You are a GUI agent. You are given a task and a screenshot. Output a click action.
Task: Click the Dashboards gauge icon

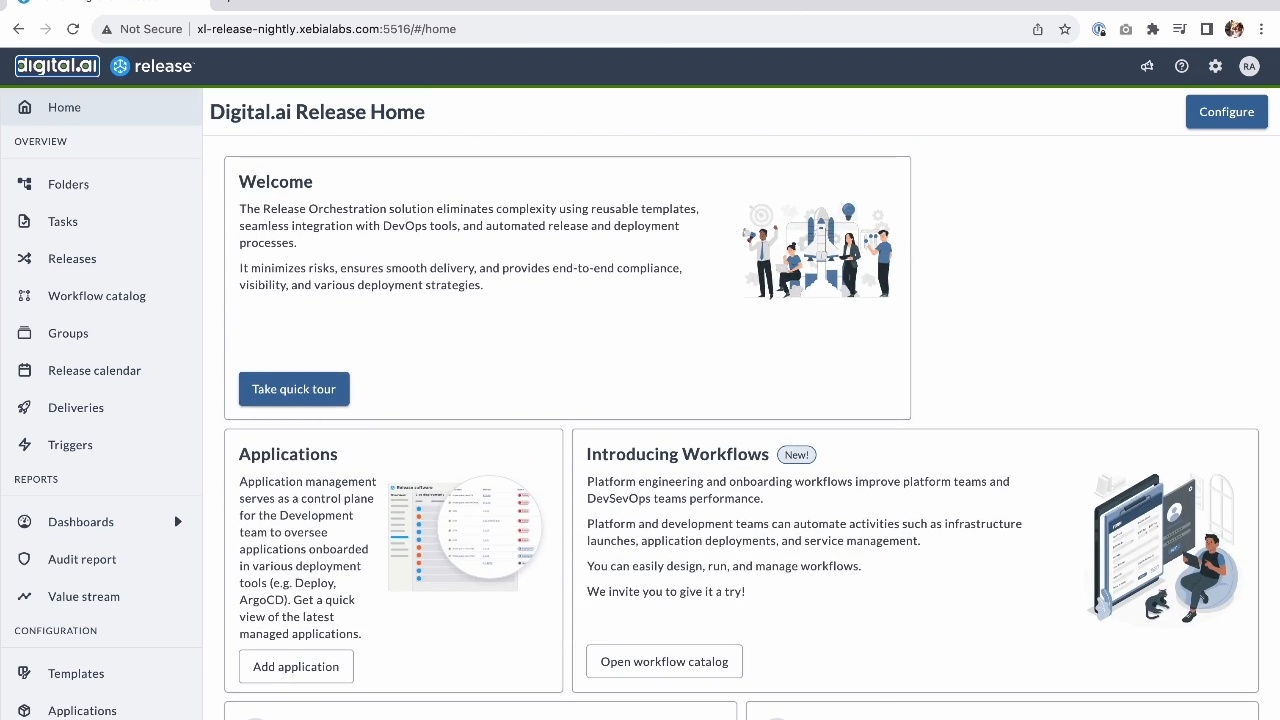[x=25, y=522]
